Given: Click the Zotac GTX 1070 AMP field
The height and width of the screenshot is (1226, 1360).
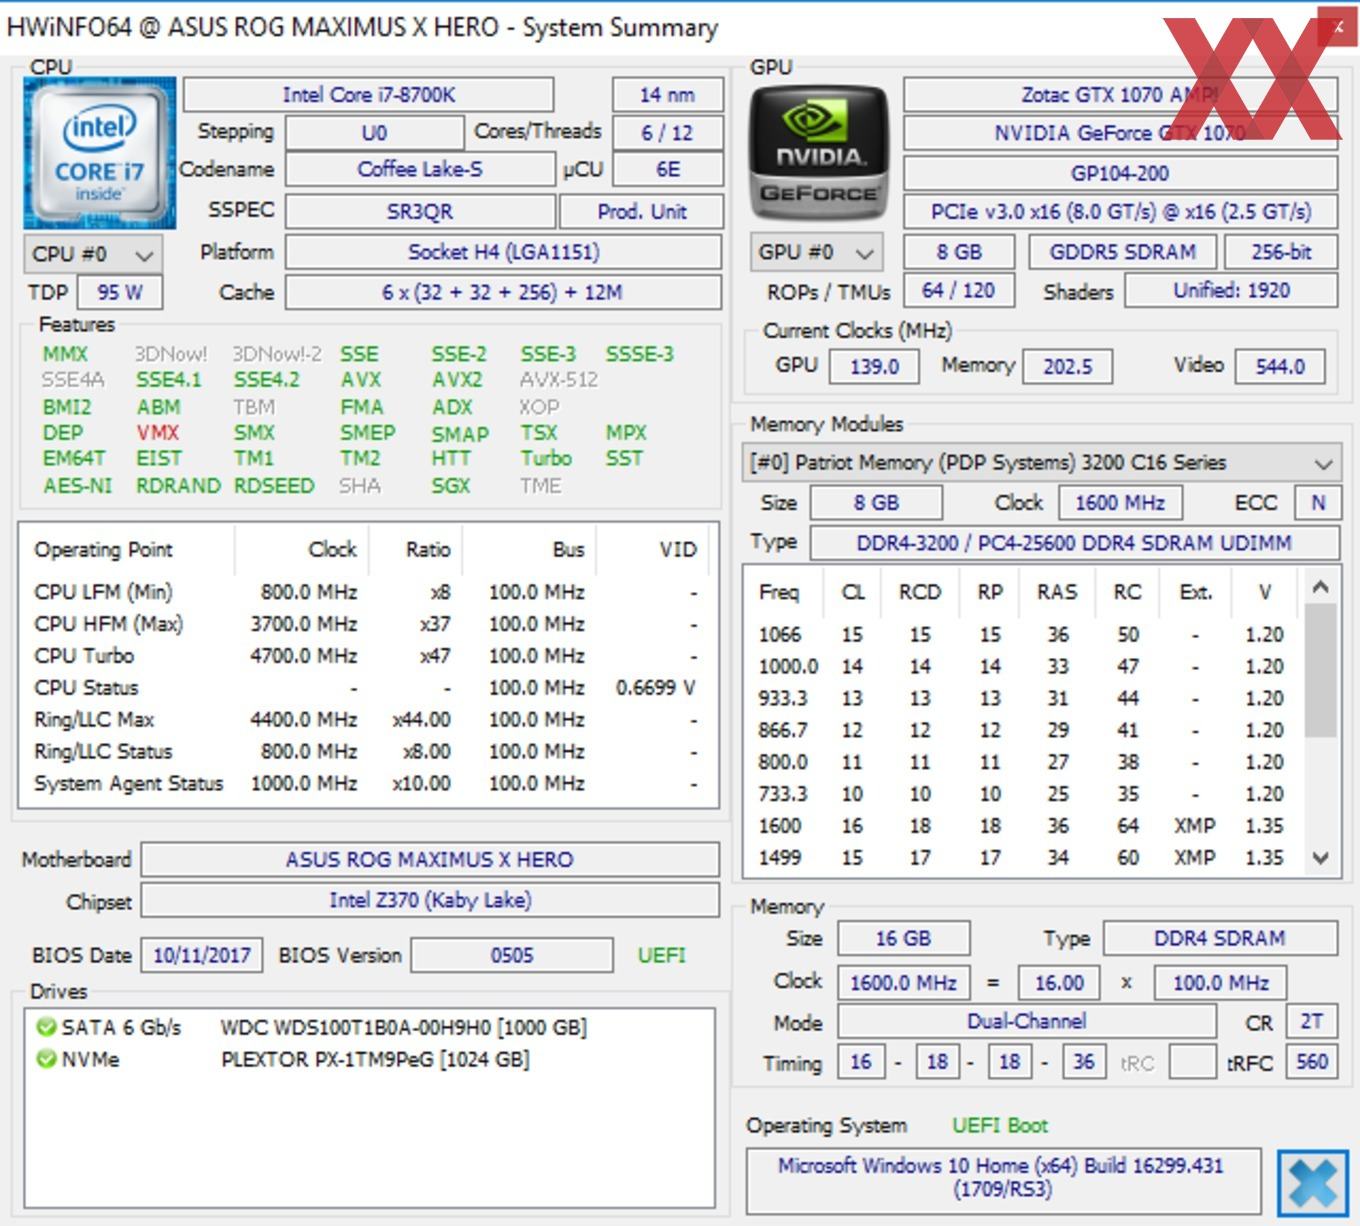Looking at the screenshot, I should click(1120, 95).
